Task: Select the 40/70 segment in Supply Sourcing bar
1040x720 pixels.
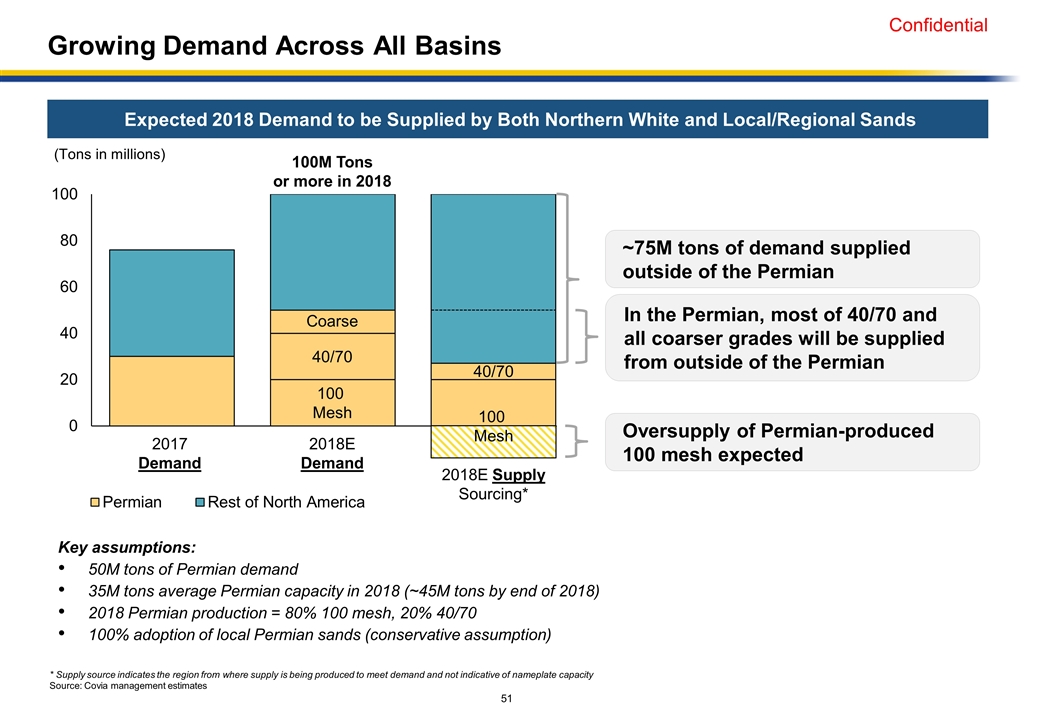Action: pyautogui.click(x=492, y=371)
